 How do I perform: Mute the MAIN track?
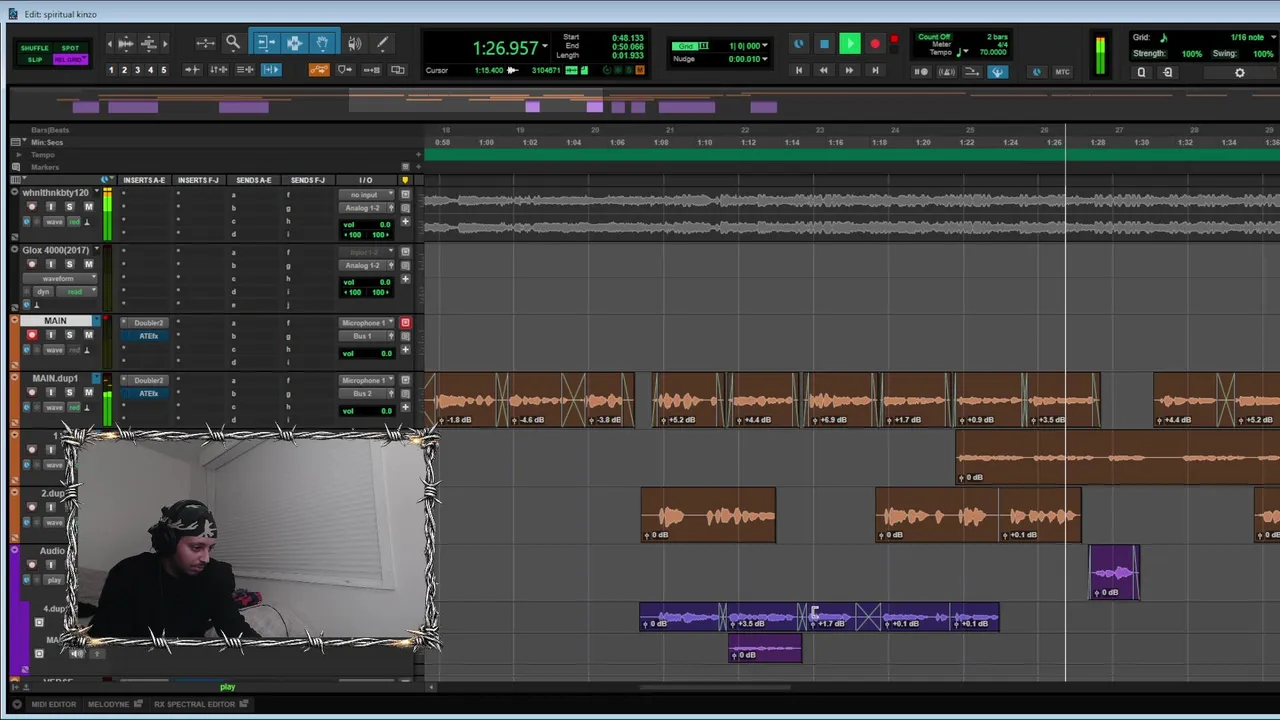point(88,335)
